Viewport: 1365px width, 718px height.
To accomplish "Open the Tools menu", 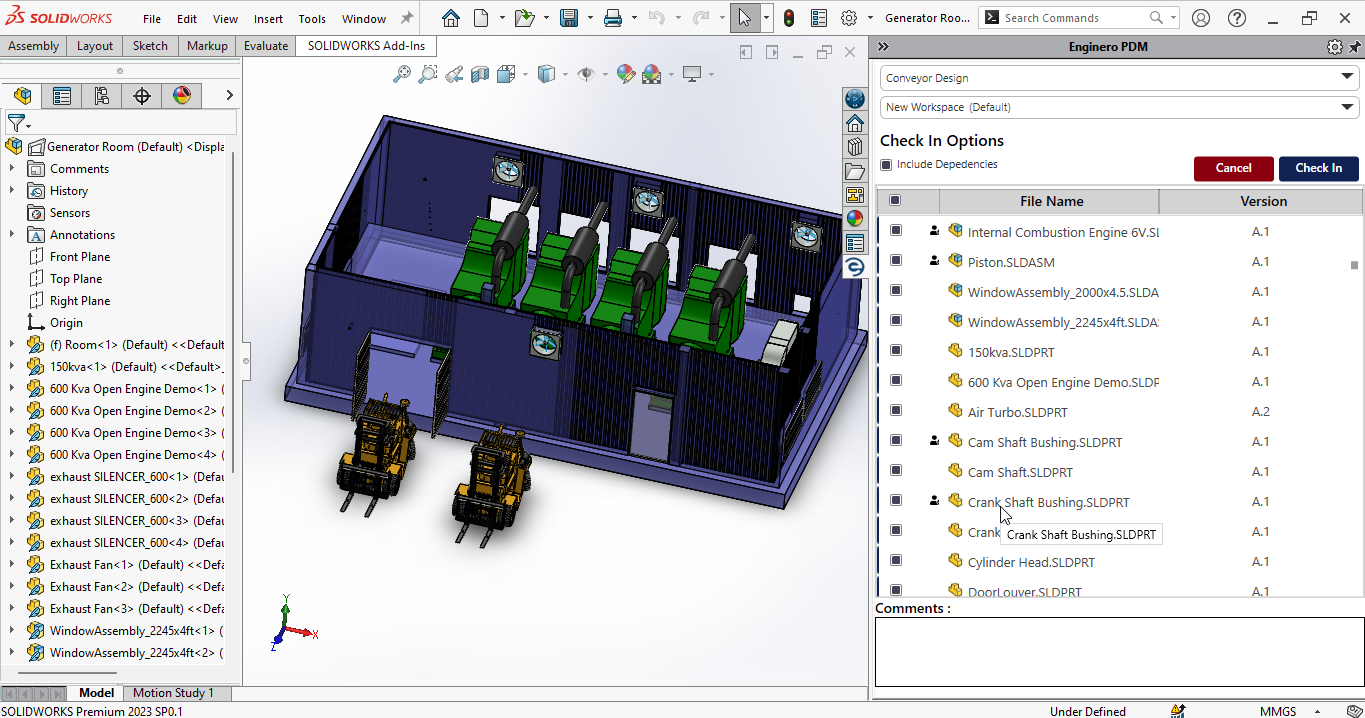I will [312, 19].
